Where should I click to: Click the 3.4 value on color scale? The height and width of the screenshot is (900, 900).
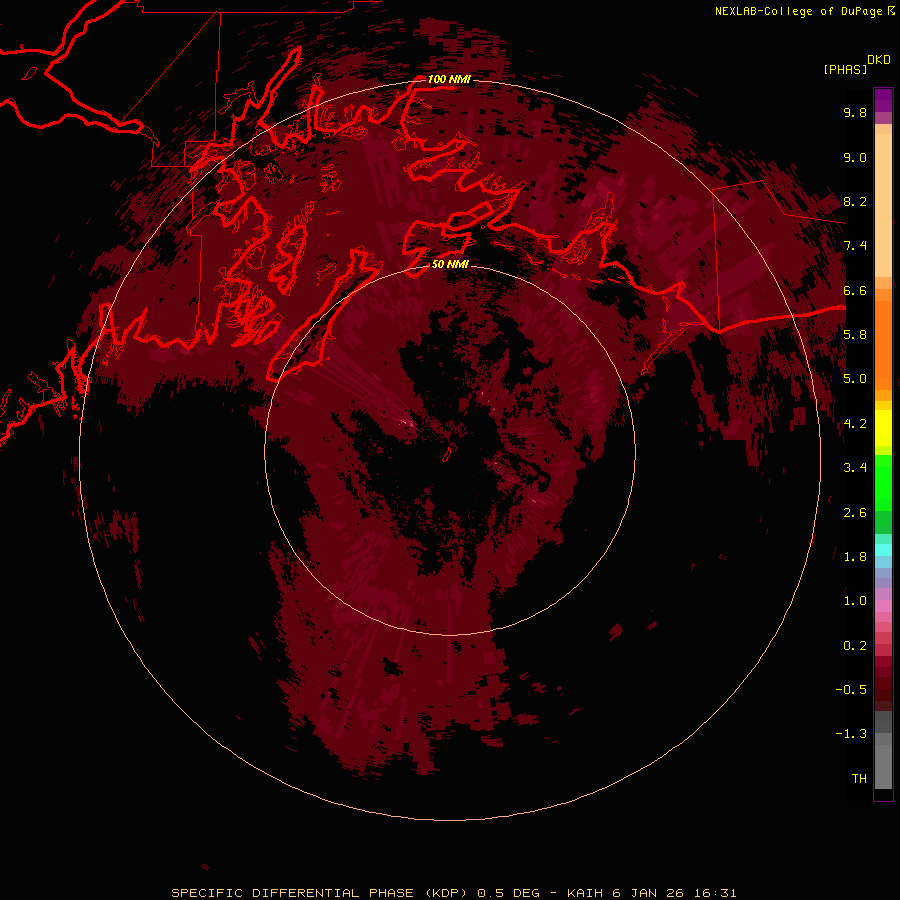tap(855, 468)
